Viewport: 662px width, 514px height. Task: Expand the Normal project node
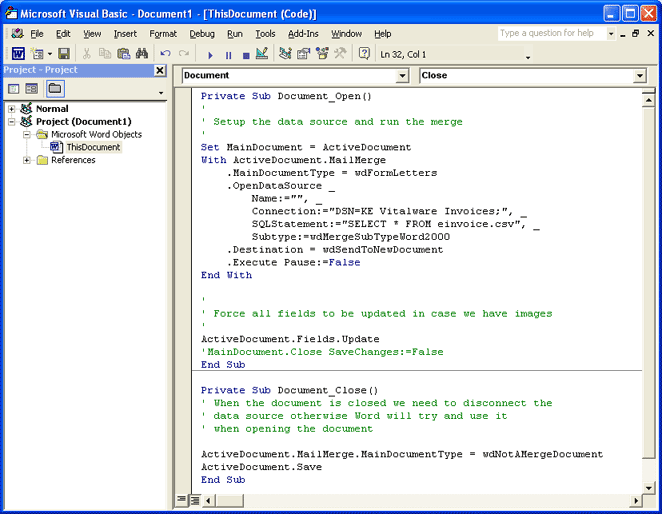11,109
